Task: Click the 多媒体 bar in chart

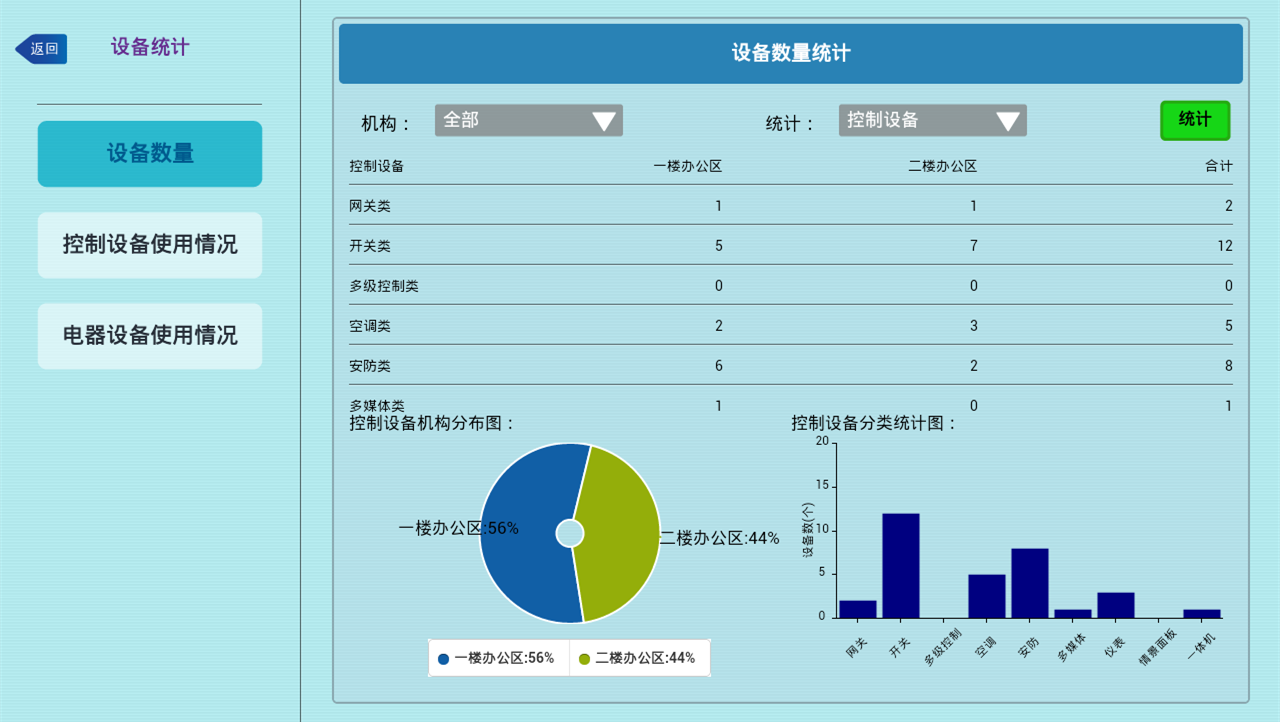Action: [1073, 613]
